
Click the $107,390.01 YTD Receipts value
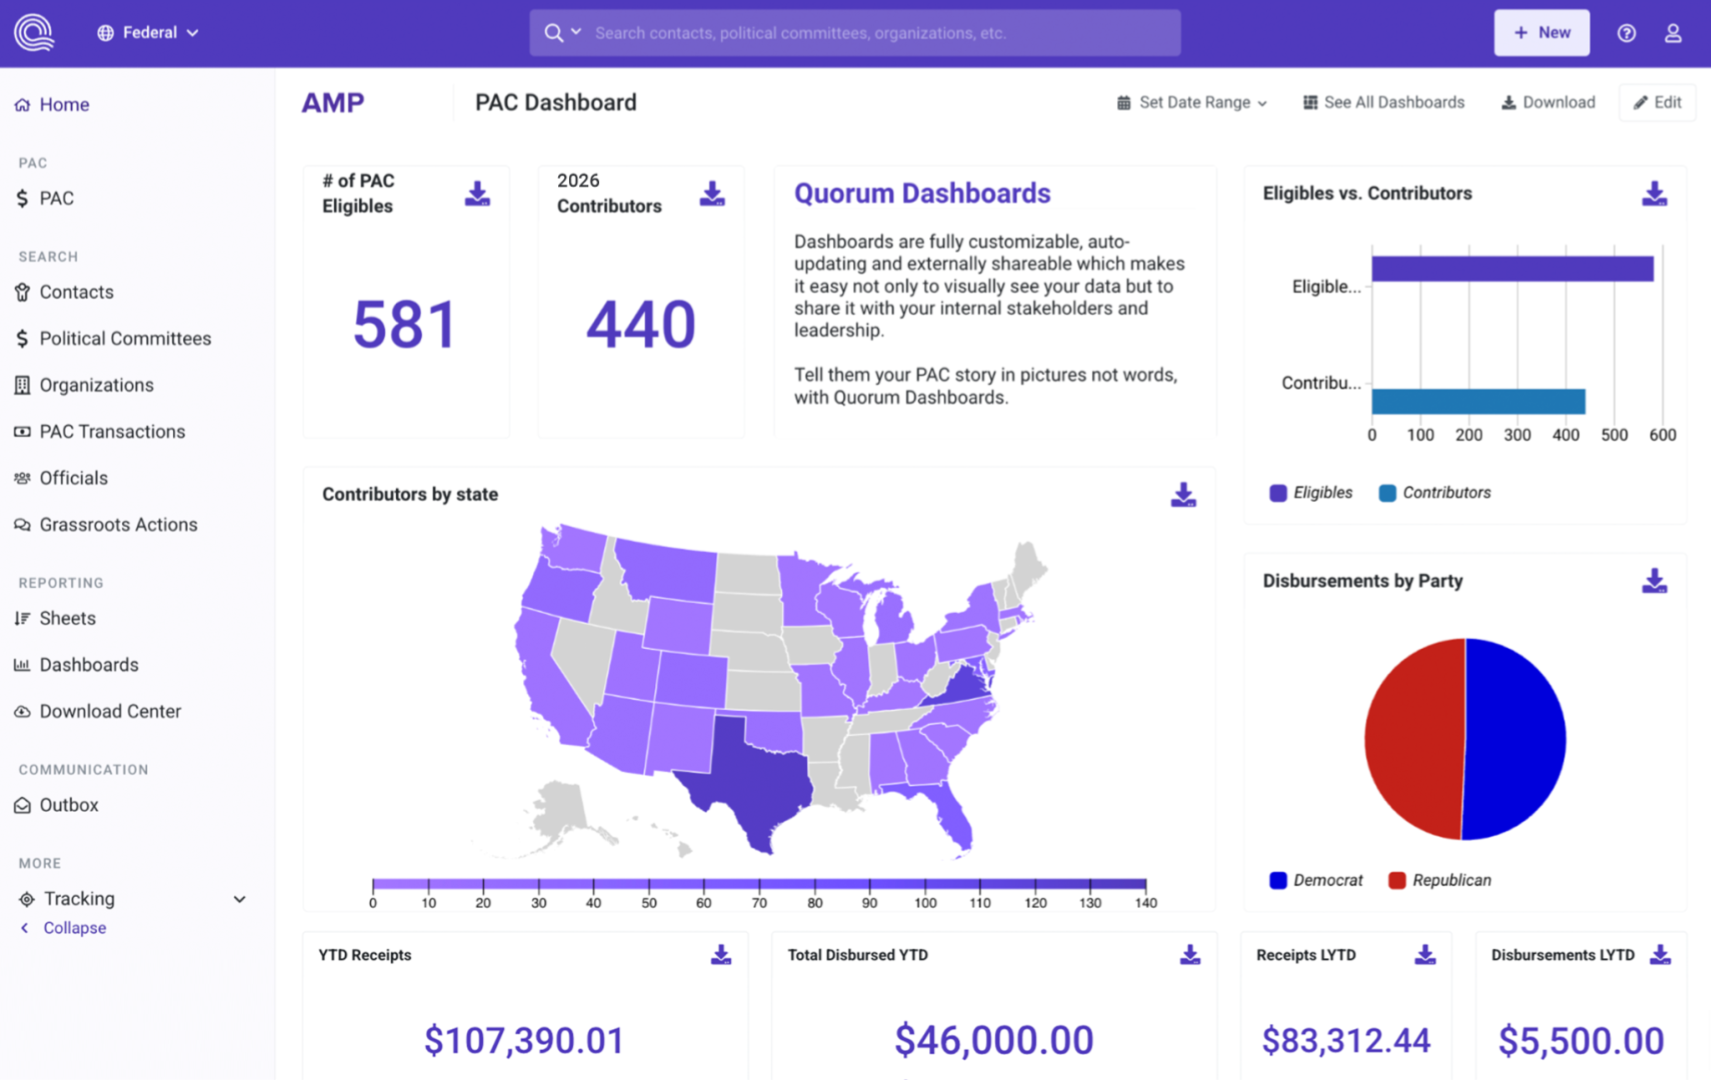click(x=524, y=1041)
